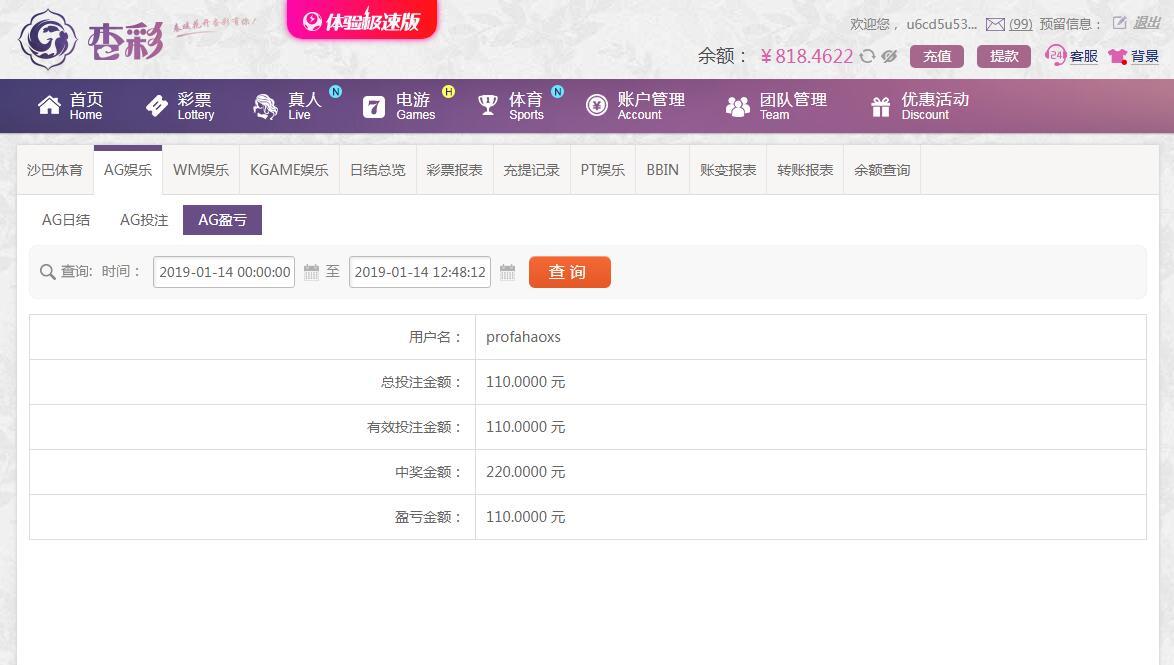Open the 体验极速版 pink banner
This screenshot has height=665, width=1174.
[x=362, y=19]
